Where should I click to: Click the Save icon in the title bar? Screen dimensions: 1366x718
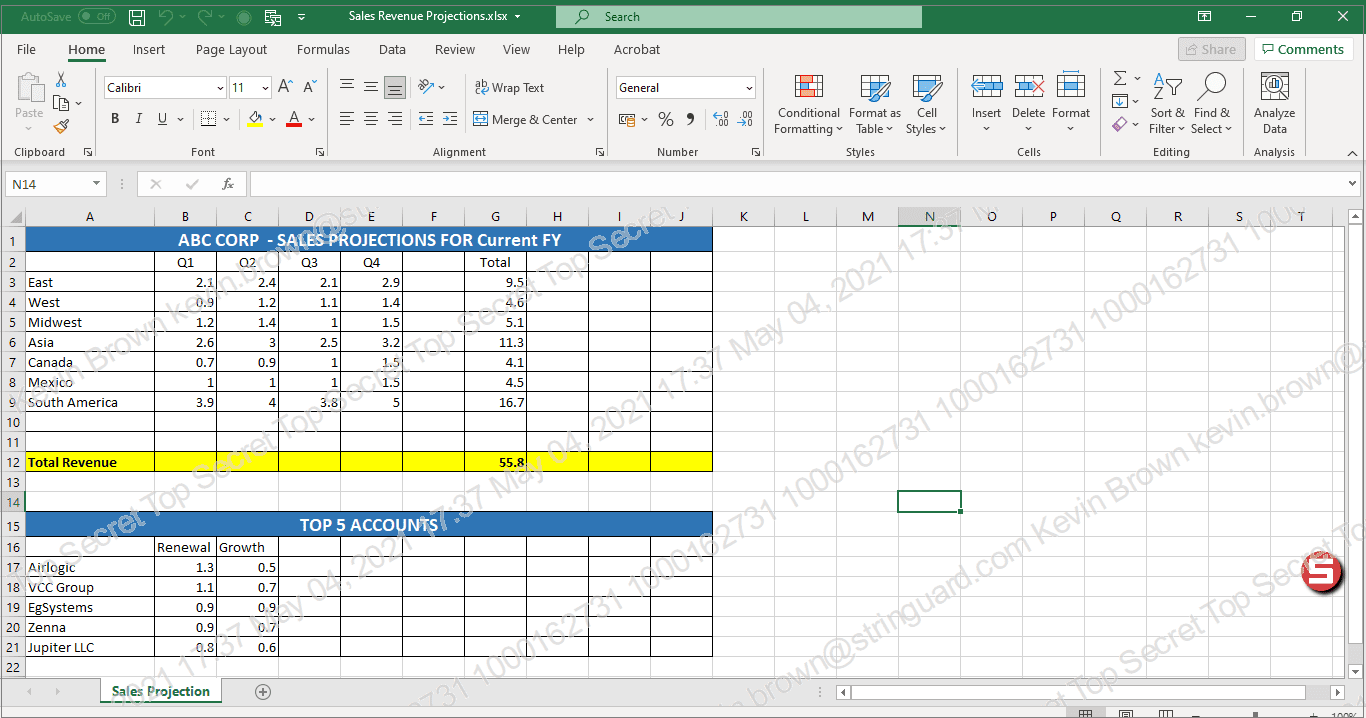coord(137,17)
